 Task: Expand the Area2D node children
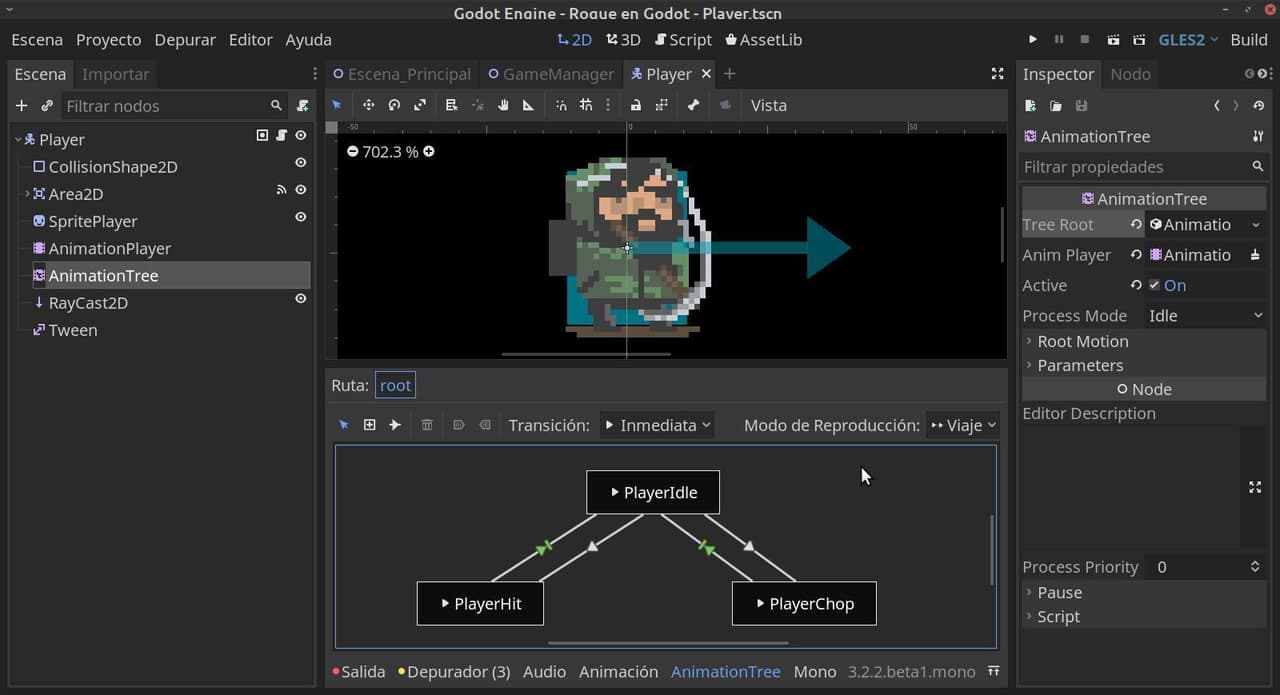pyautogui.click(x=27, y=194)
